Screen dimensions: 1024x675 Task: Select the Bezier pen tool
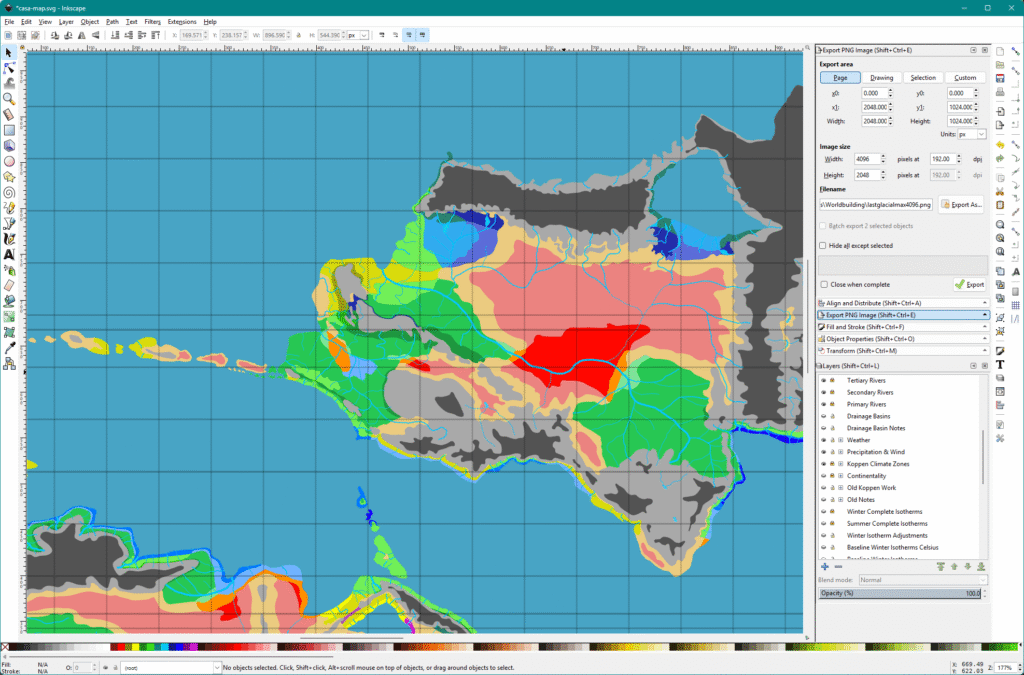click(9, 224)
